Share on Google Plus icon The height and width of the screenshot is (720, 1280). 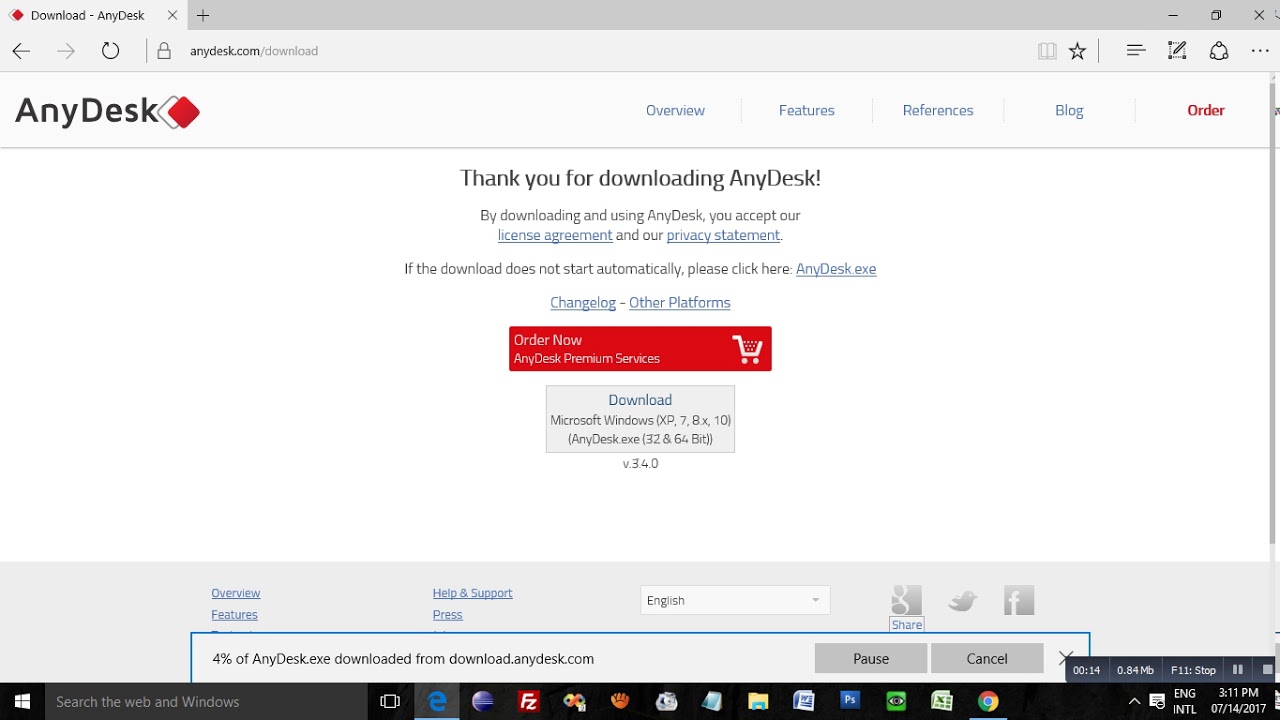[x=906, y=600]
